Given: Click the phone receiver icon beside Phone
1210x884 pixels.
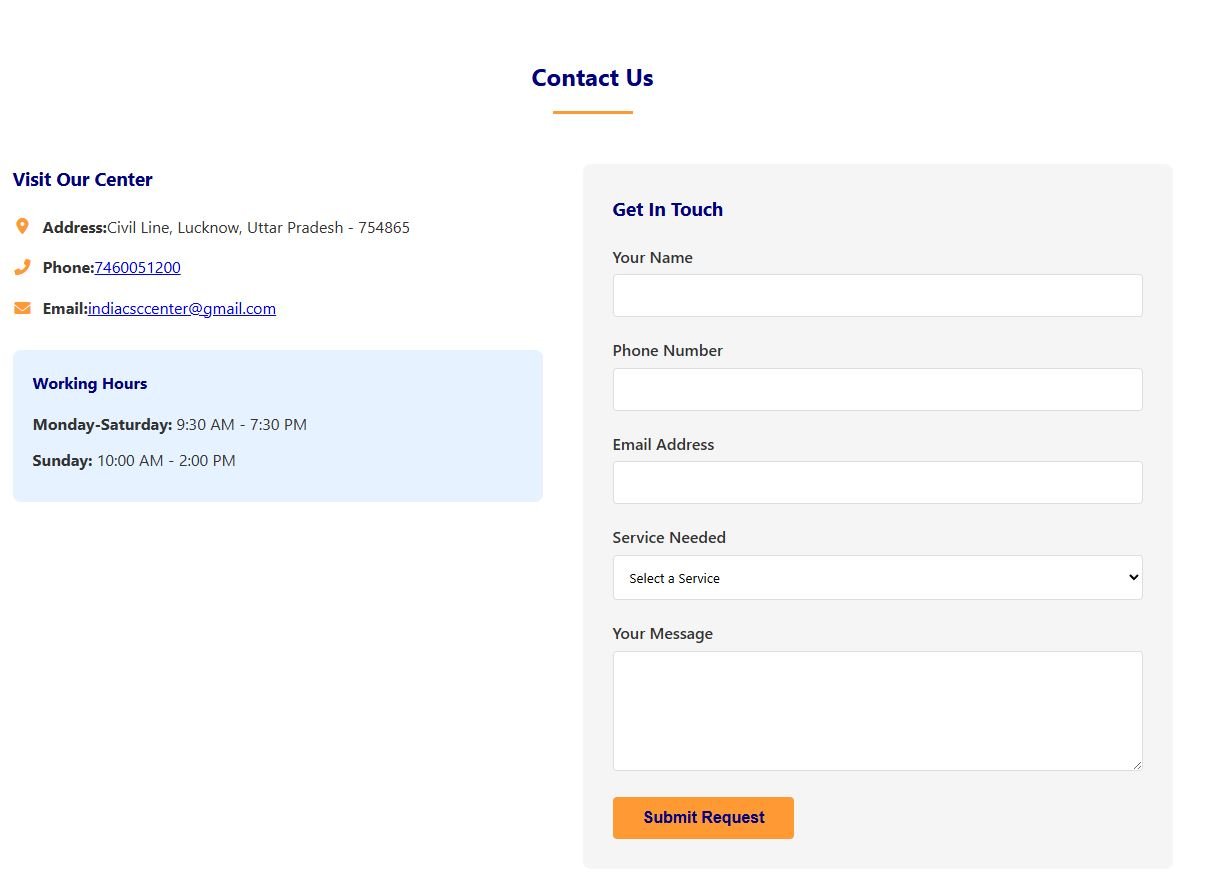Looking at the screenshot, I should (x=22, y=267).
